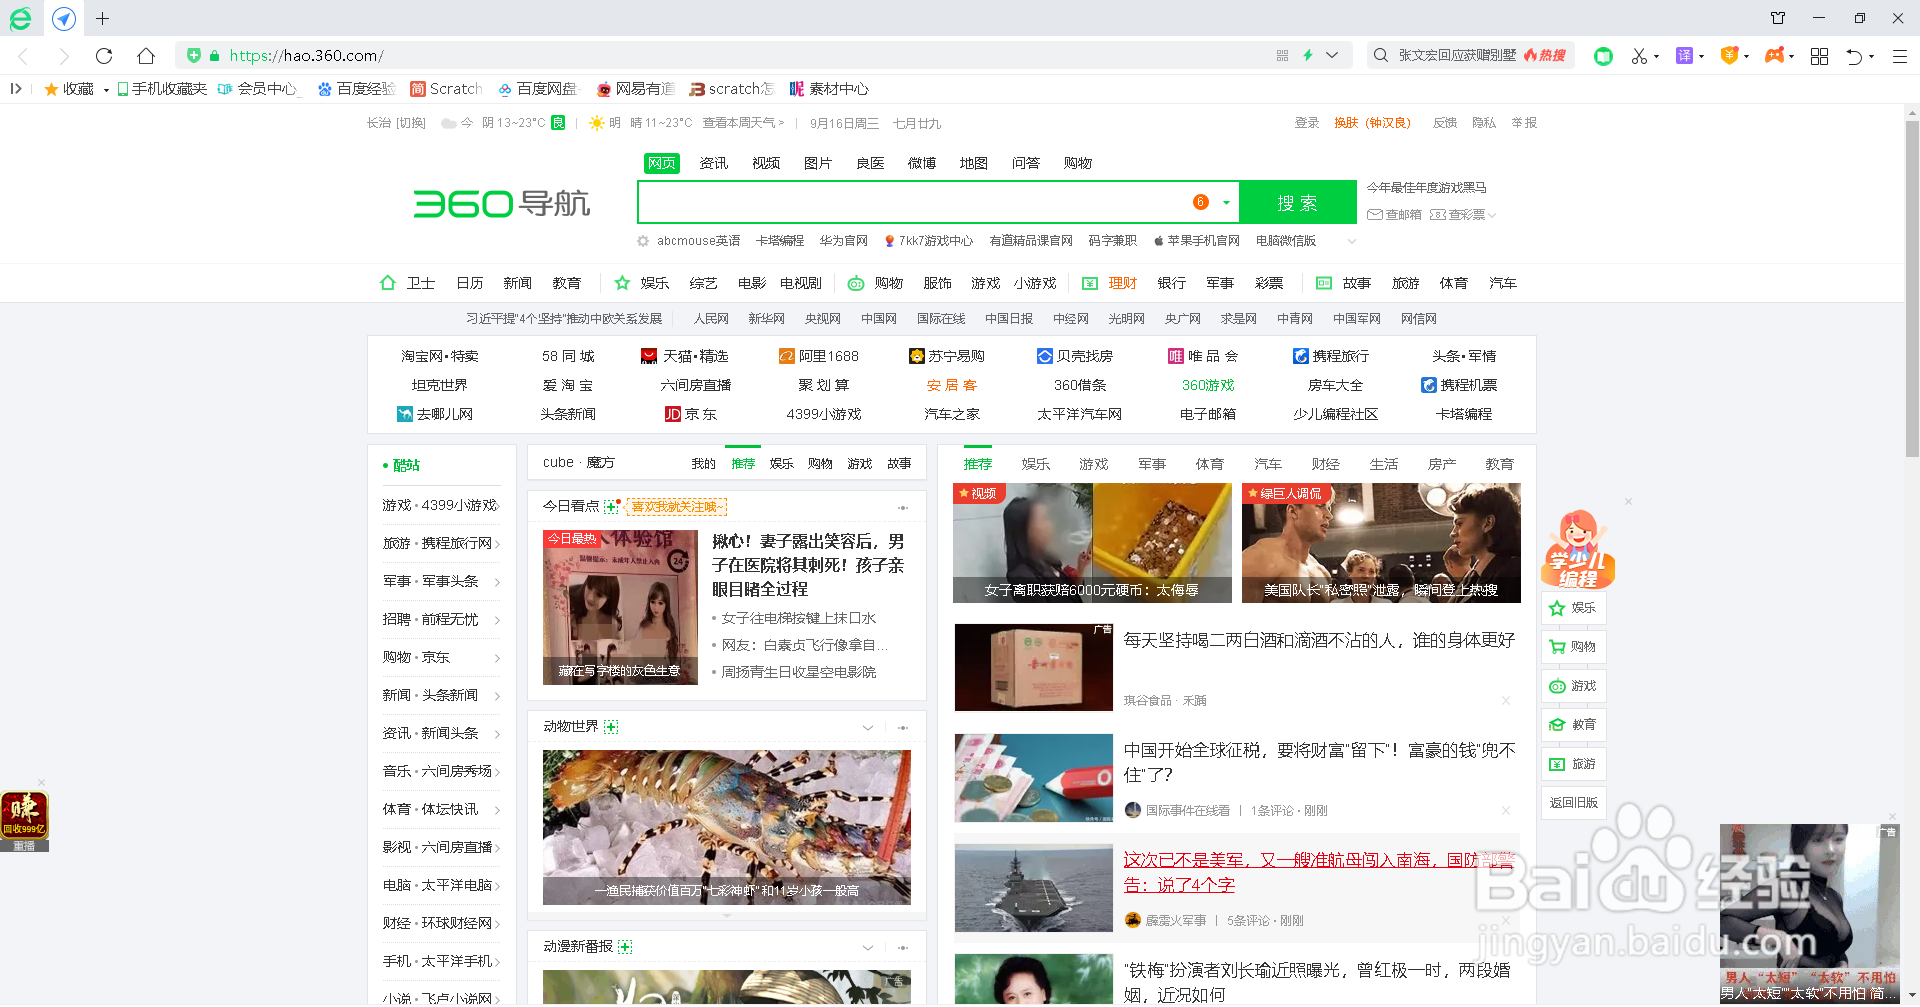Select the 图片 search tab

click(x=818, y=163)
